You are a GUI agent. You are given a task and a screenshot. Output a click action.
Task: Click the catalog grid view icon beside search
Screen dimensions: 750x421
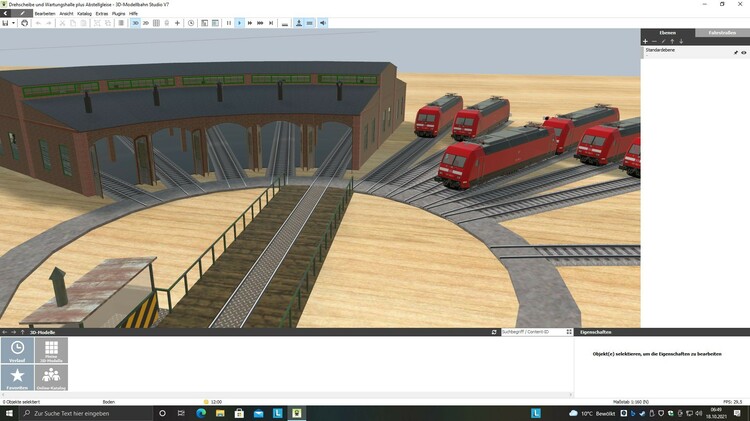(569, 332)
